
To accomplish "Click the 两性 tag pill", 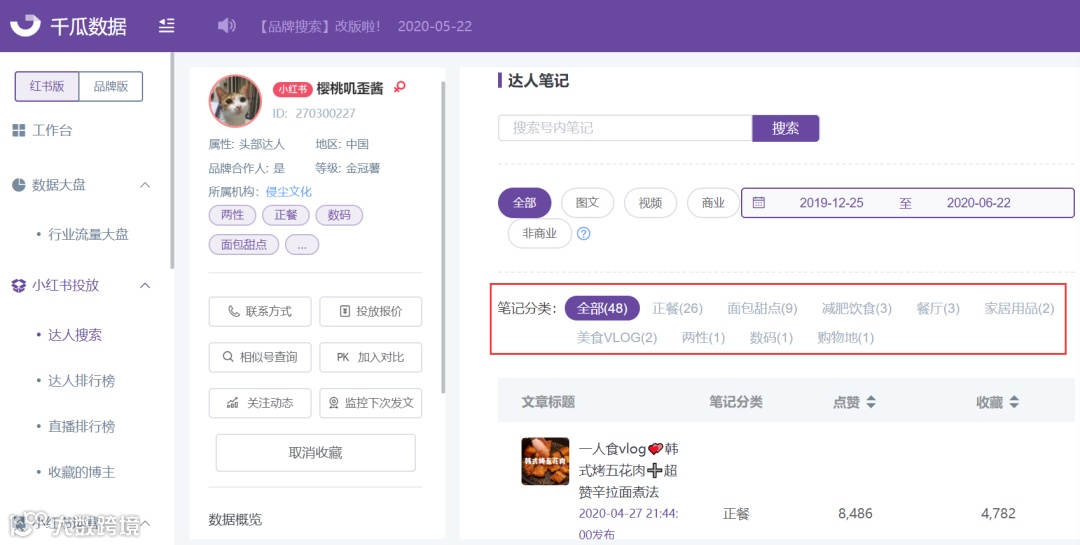I will [232, 215].
